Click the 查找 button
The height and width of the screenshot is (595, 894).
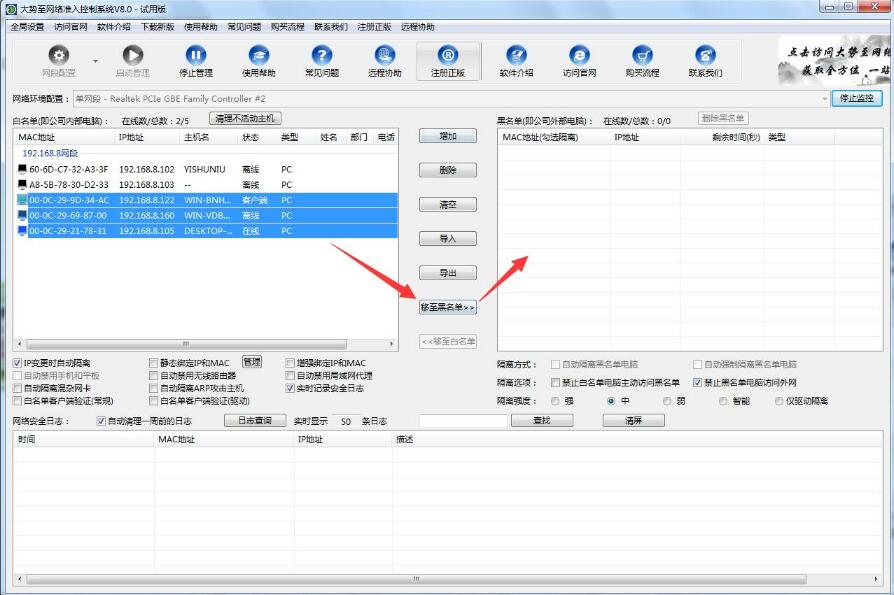pyautogui.click(x=542, y=421)
